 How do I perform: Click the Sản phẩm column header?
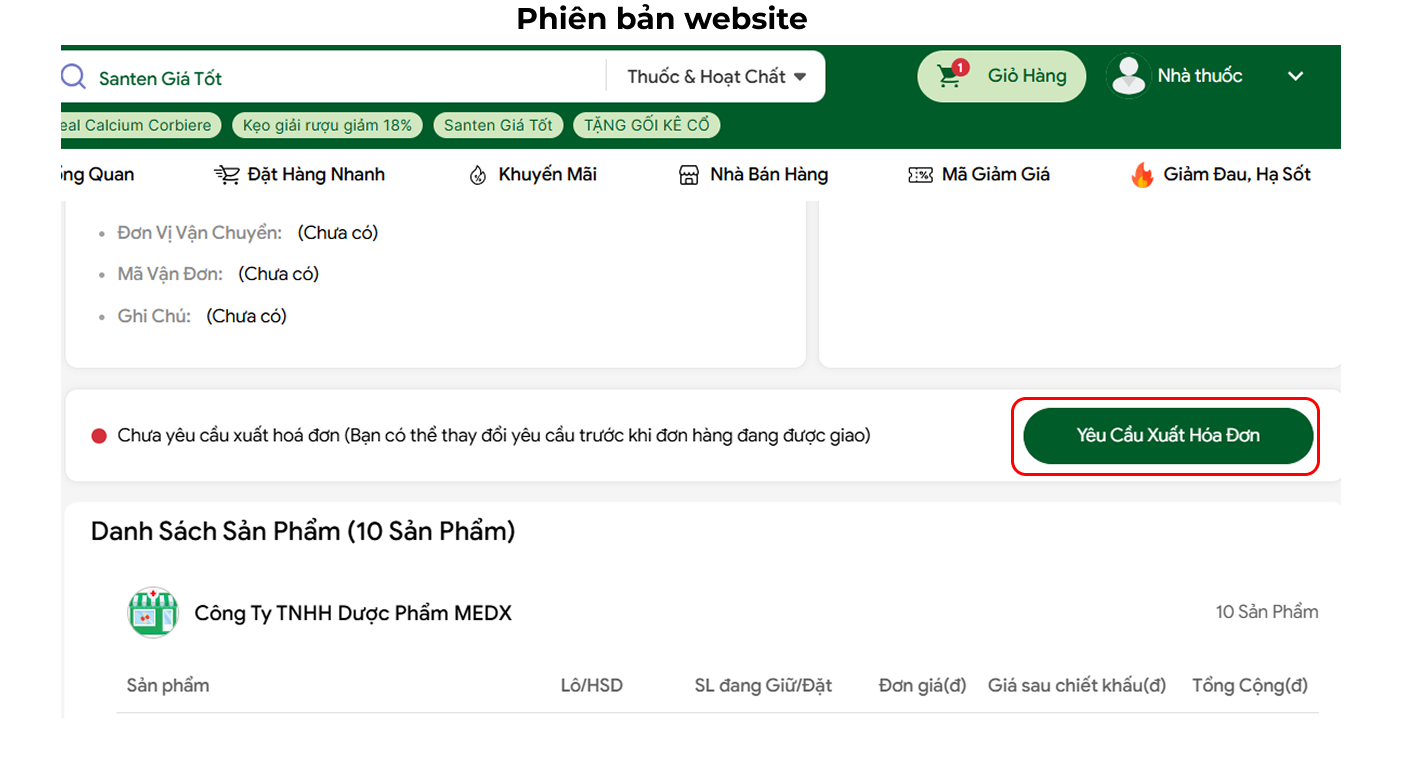pos(168,686)
